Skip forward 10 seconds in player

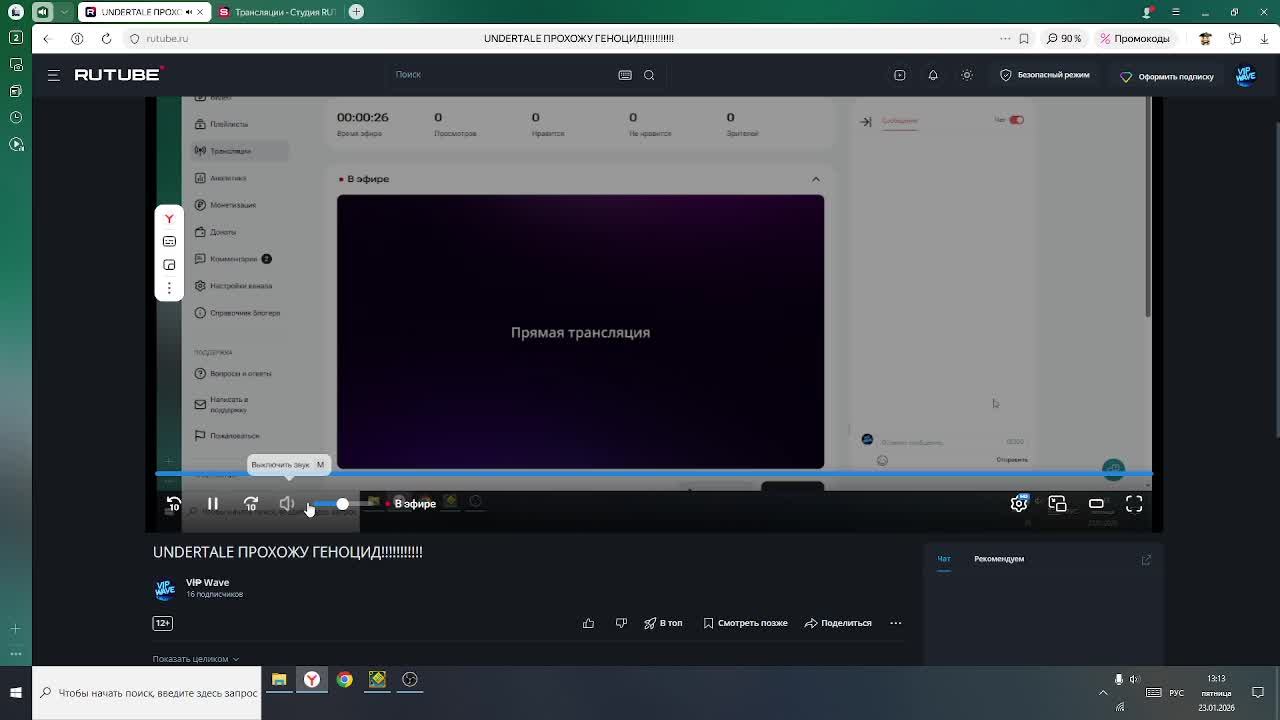(251, 504)
